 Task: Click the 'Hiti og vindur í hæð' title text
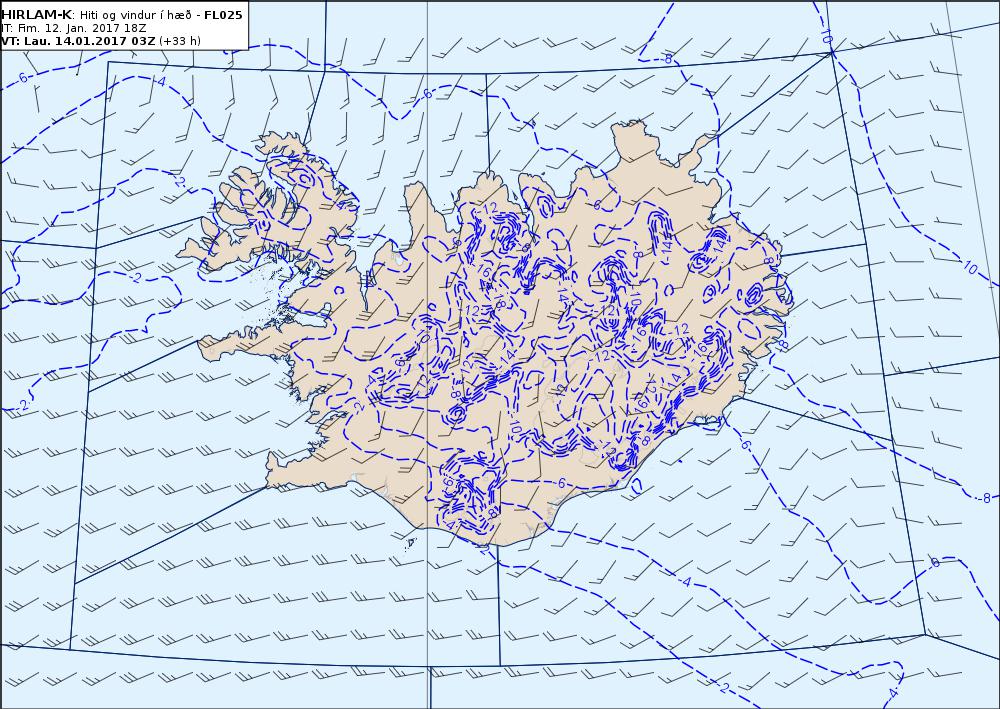[135, 16]
